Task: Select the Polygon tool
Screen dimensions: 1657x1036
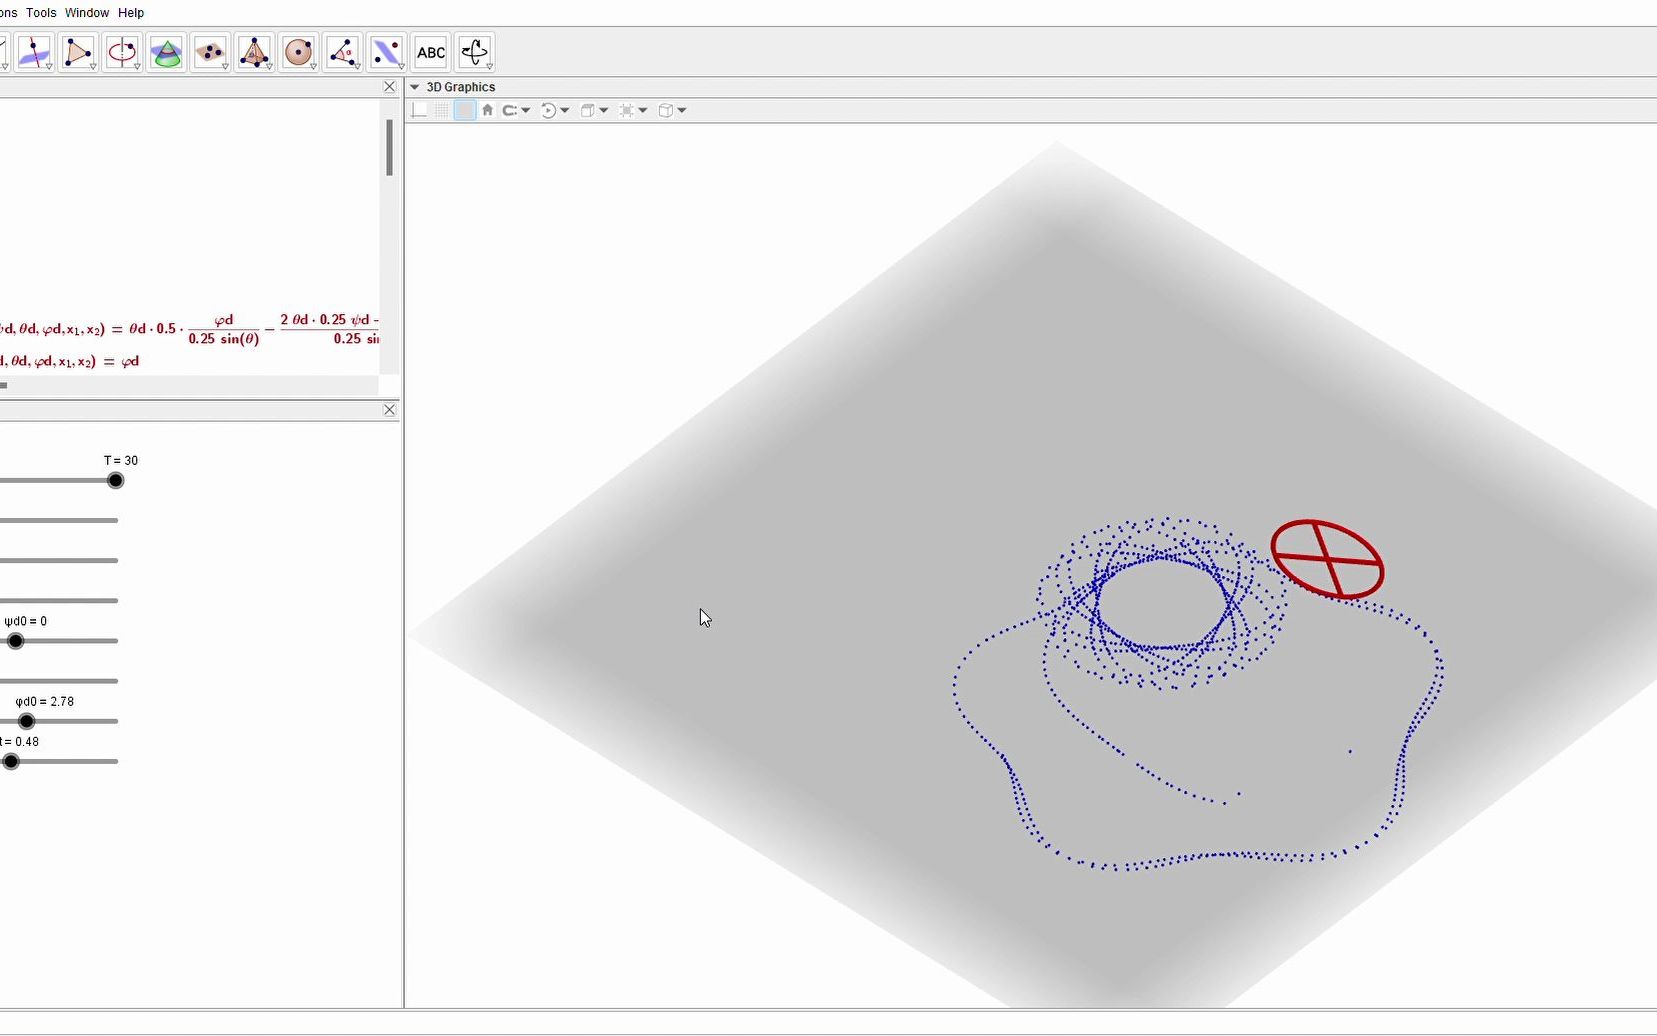Action: coord(80,52)
